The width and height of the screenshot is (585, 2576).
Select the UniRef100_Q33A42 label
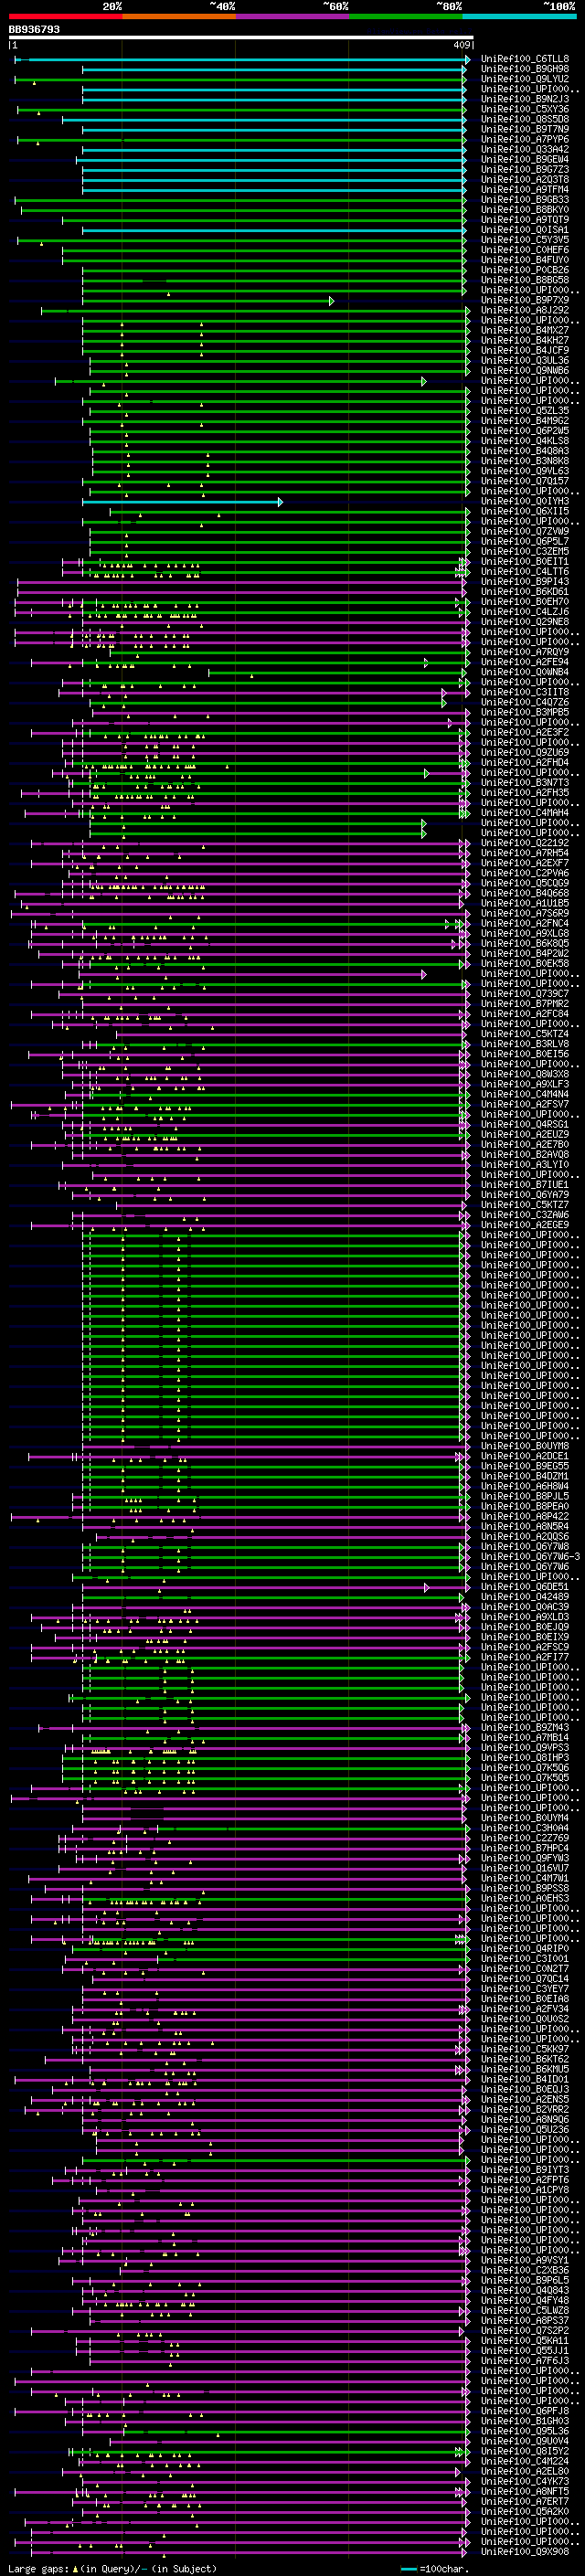point(525,149)
